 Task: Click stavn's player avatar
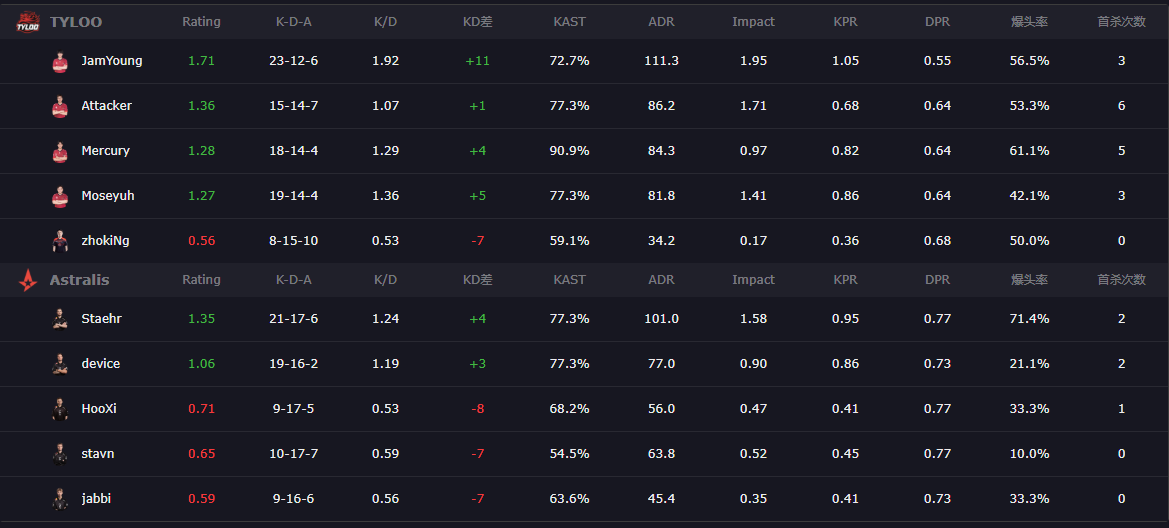coord(60,454)
